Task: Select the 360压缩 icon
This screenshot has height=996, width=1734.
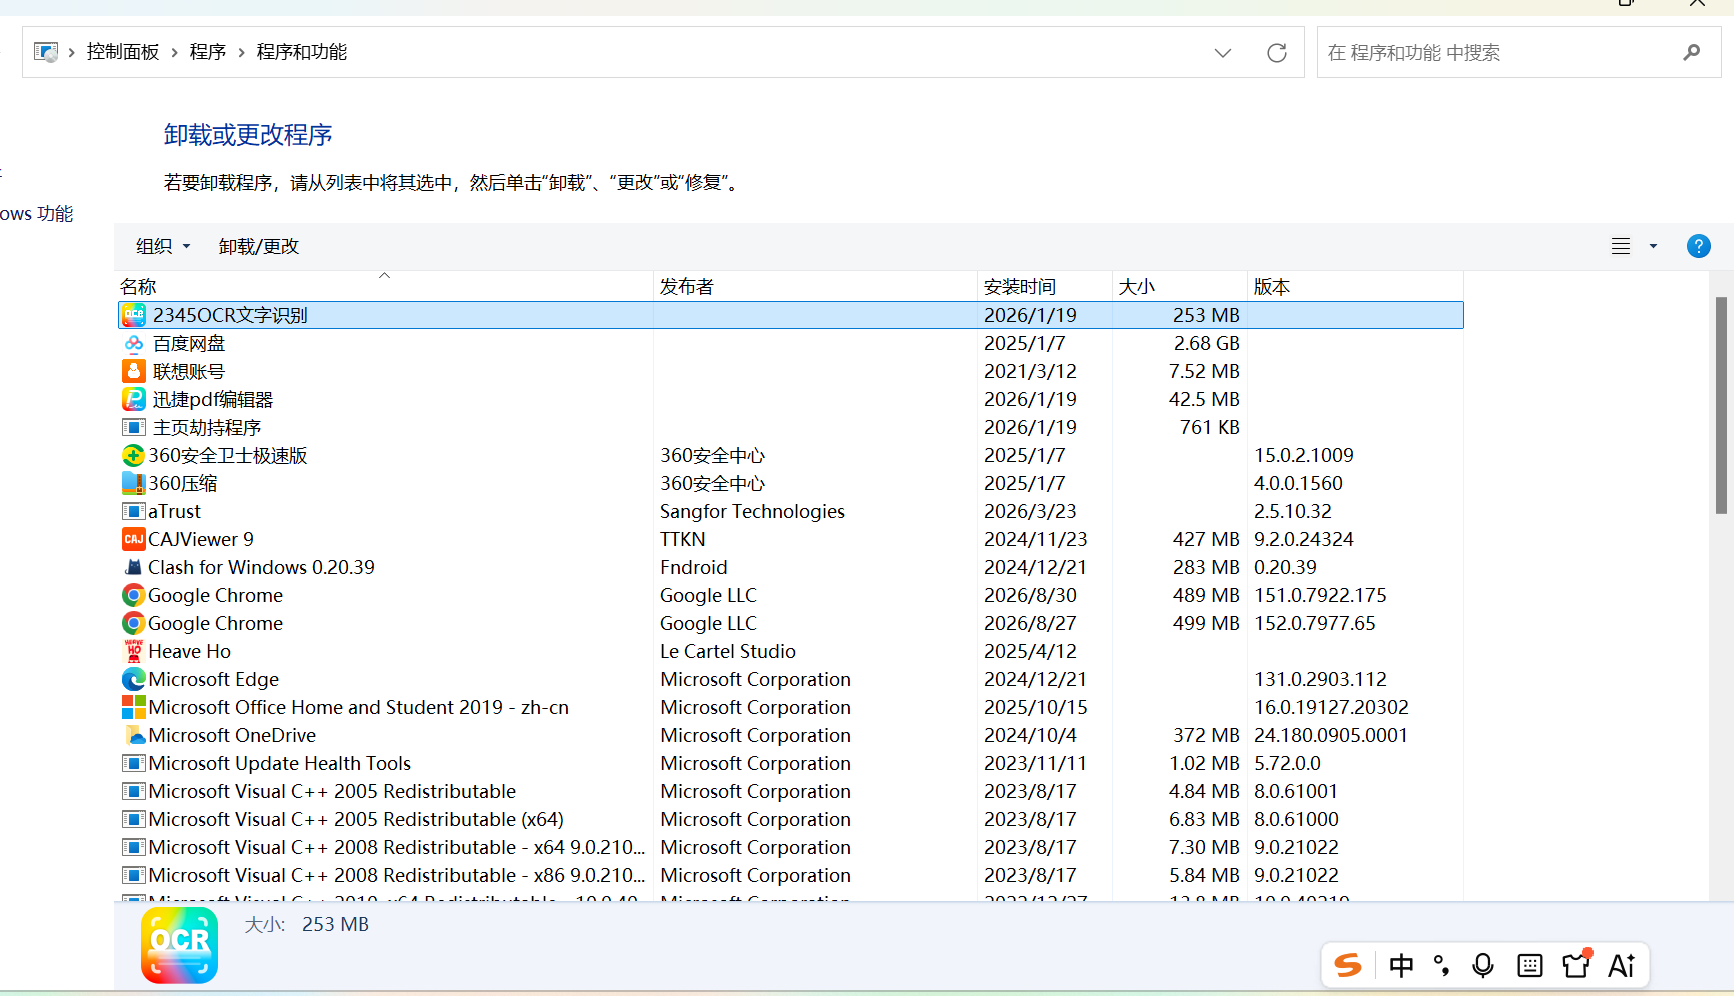Action: [133, 483]
